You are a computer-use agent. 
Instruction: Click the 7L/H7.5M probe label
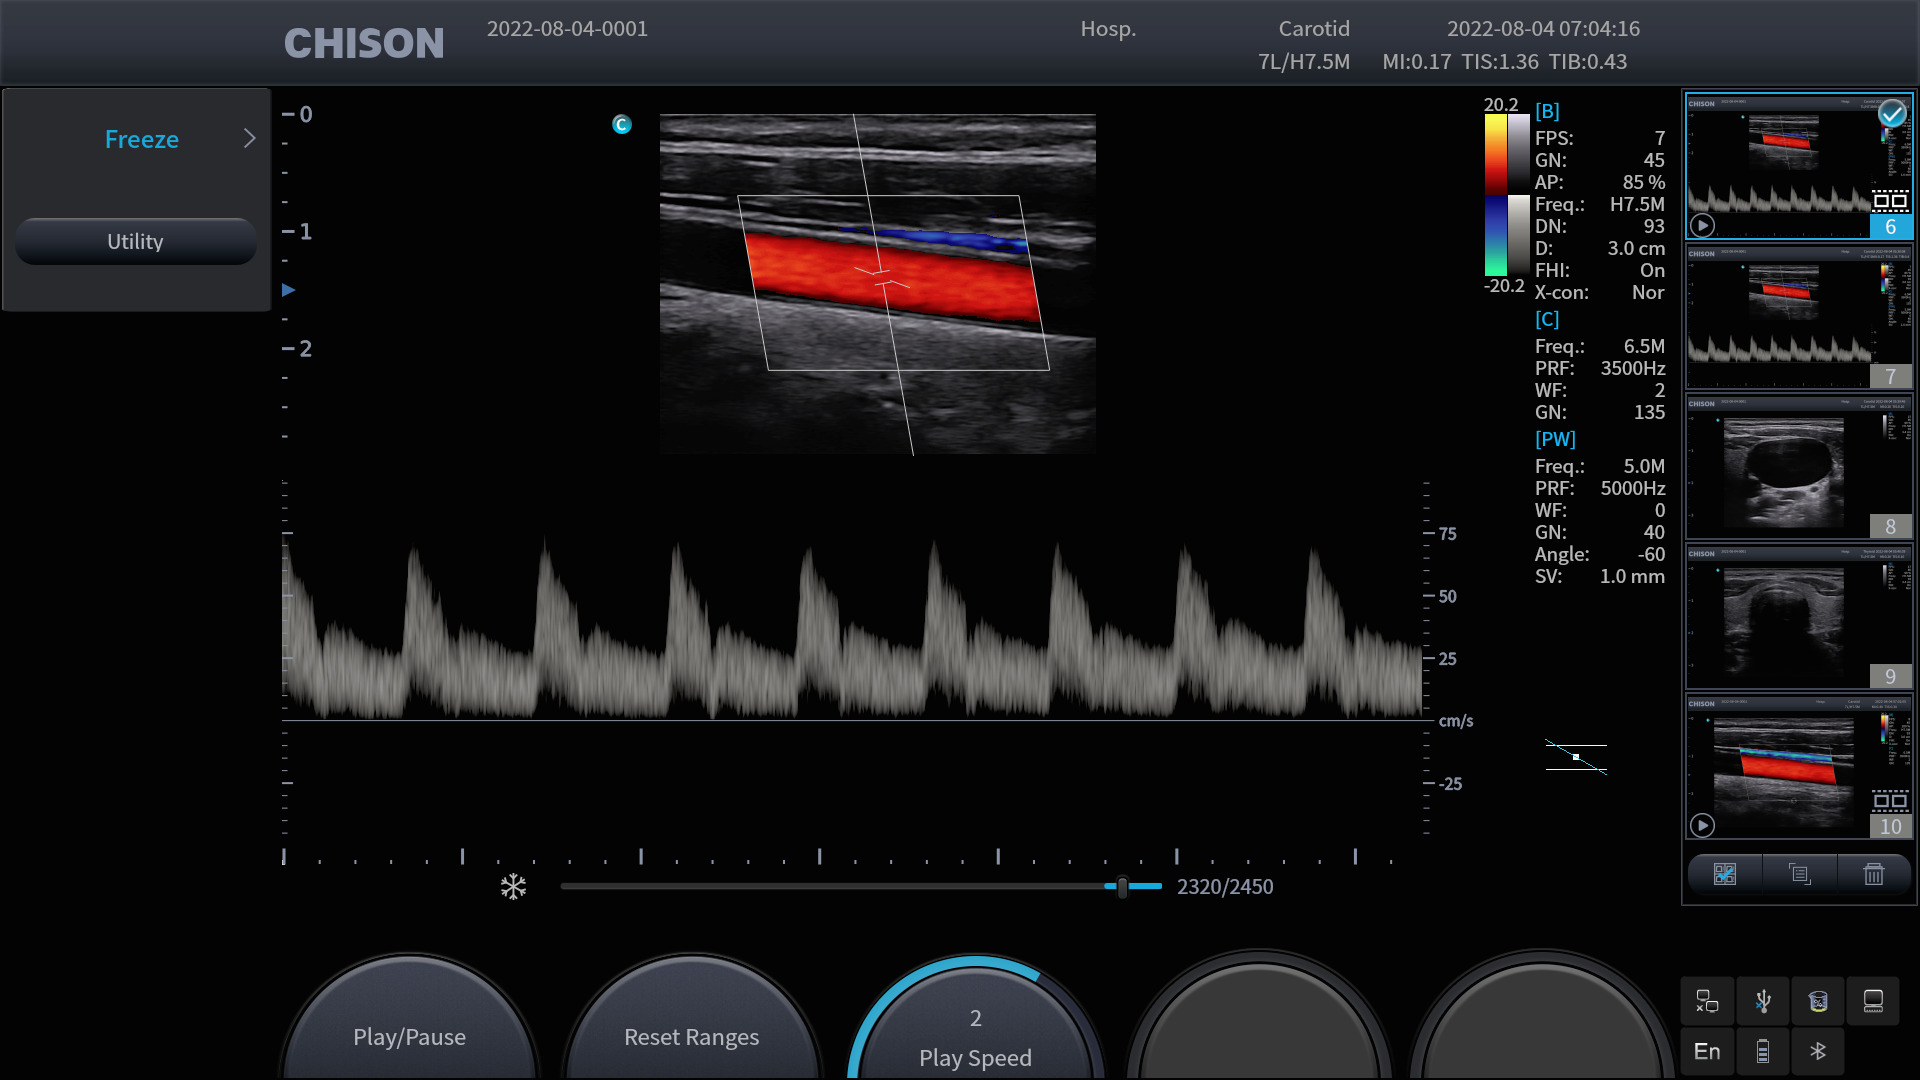(1304, 62)
